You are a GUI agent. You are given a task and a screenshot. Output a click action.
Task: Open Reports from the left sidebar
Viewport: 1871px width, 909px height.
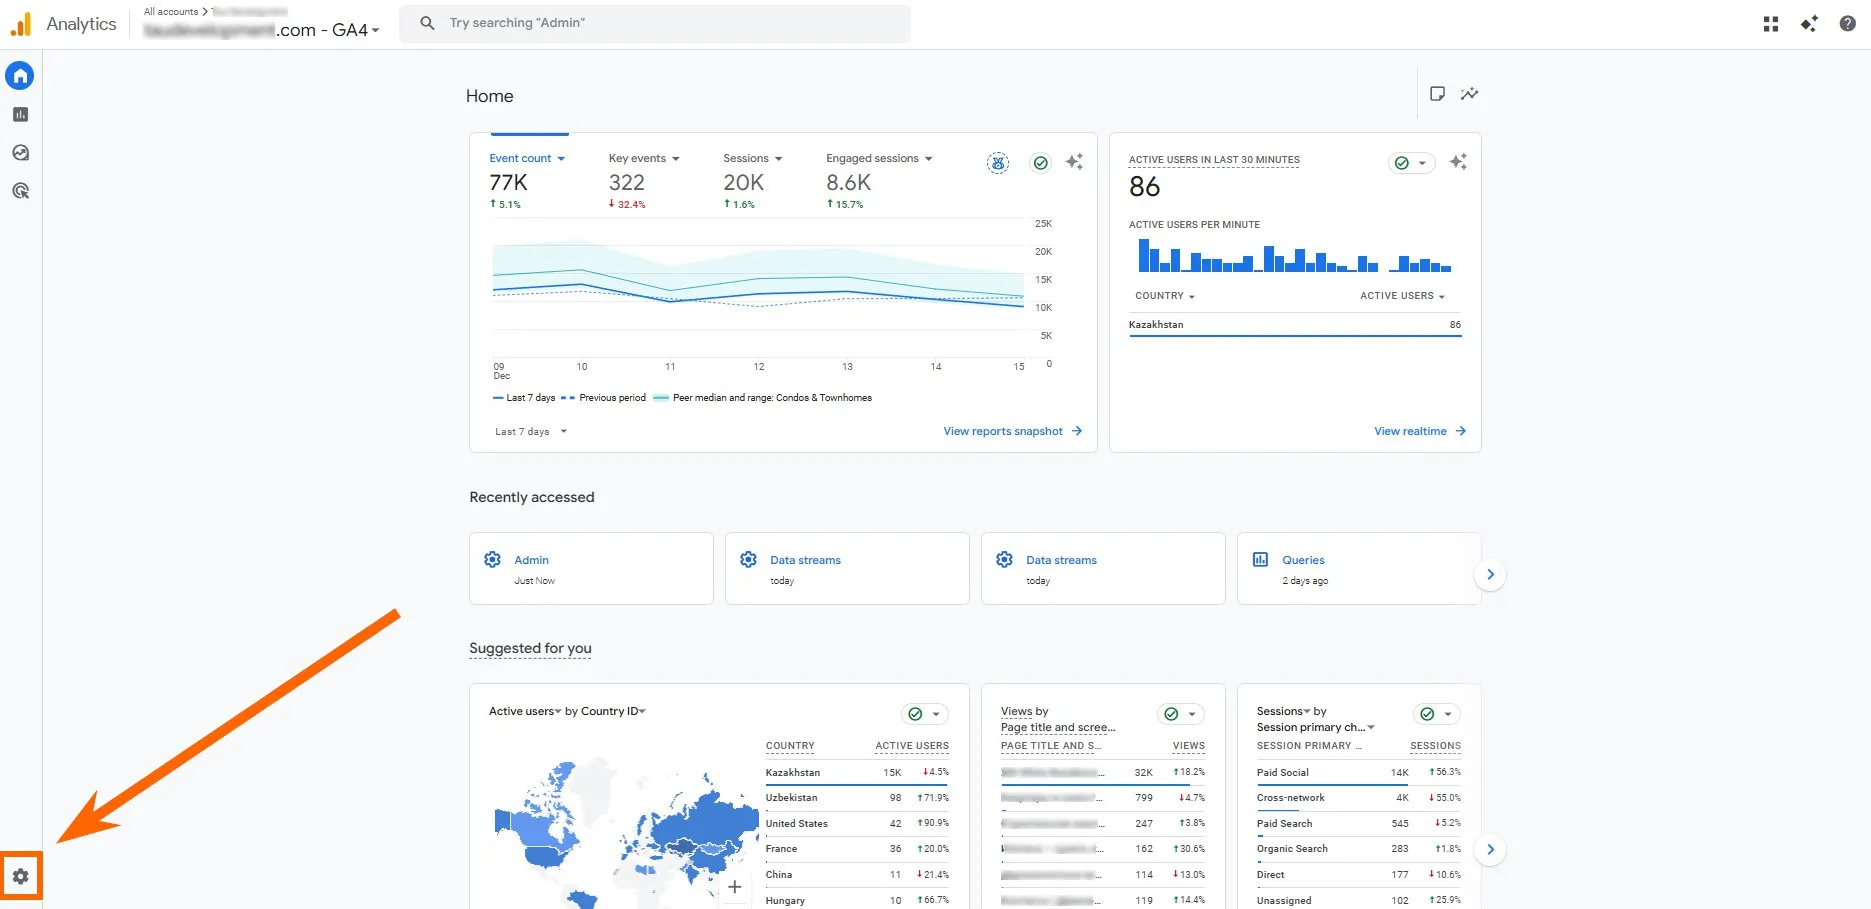tap(20, 115)
